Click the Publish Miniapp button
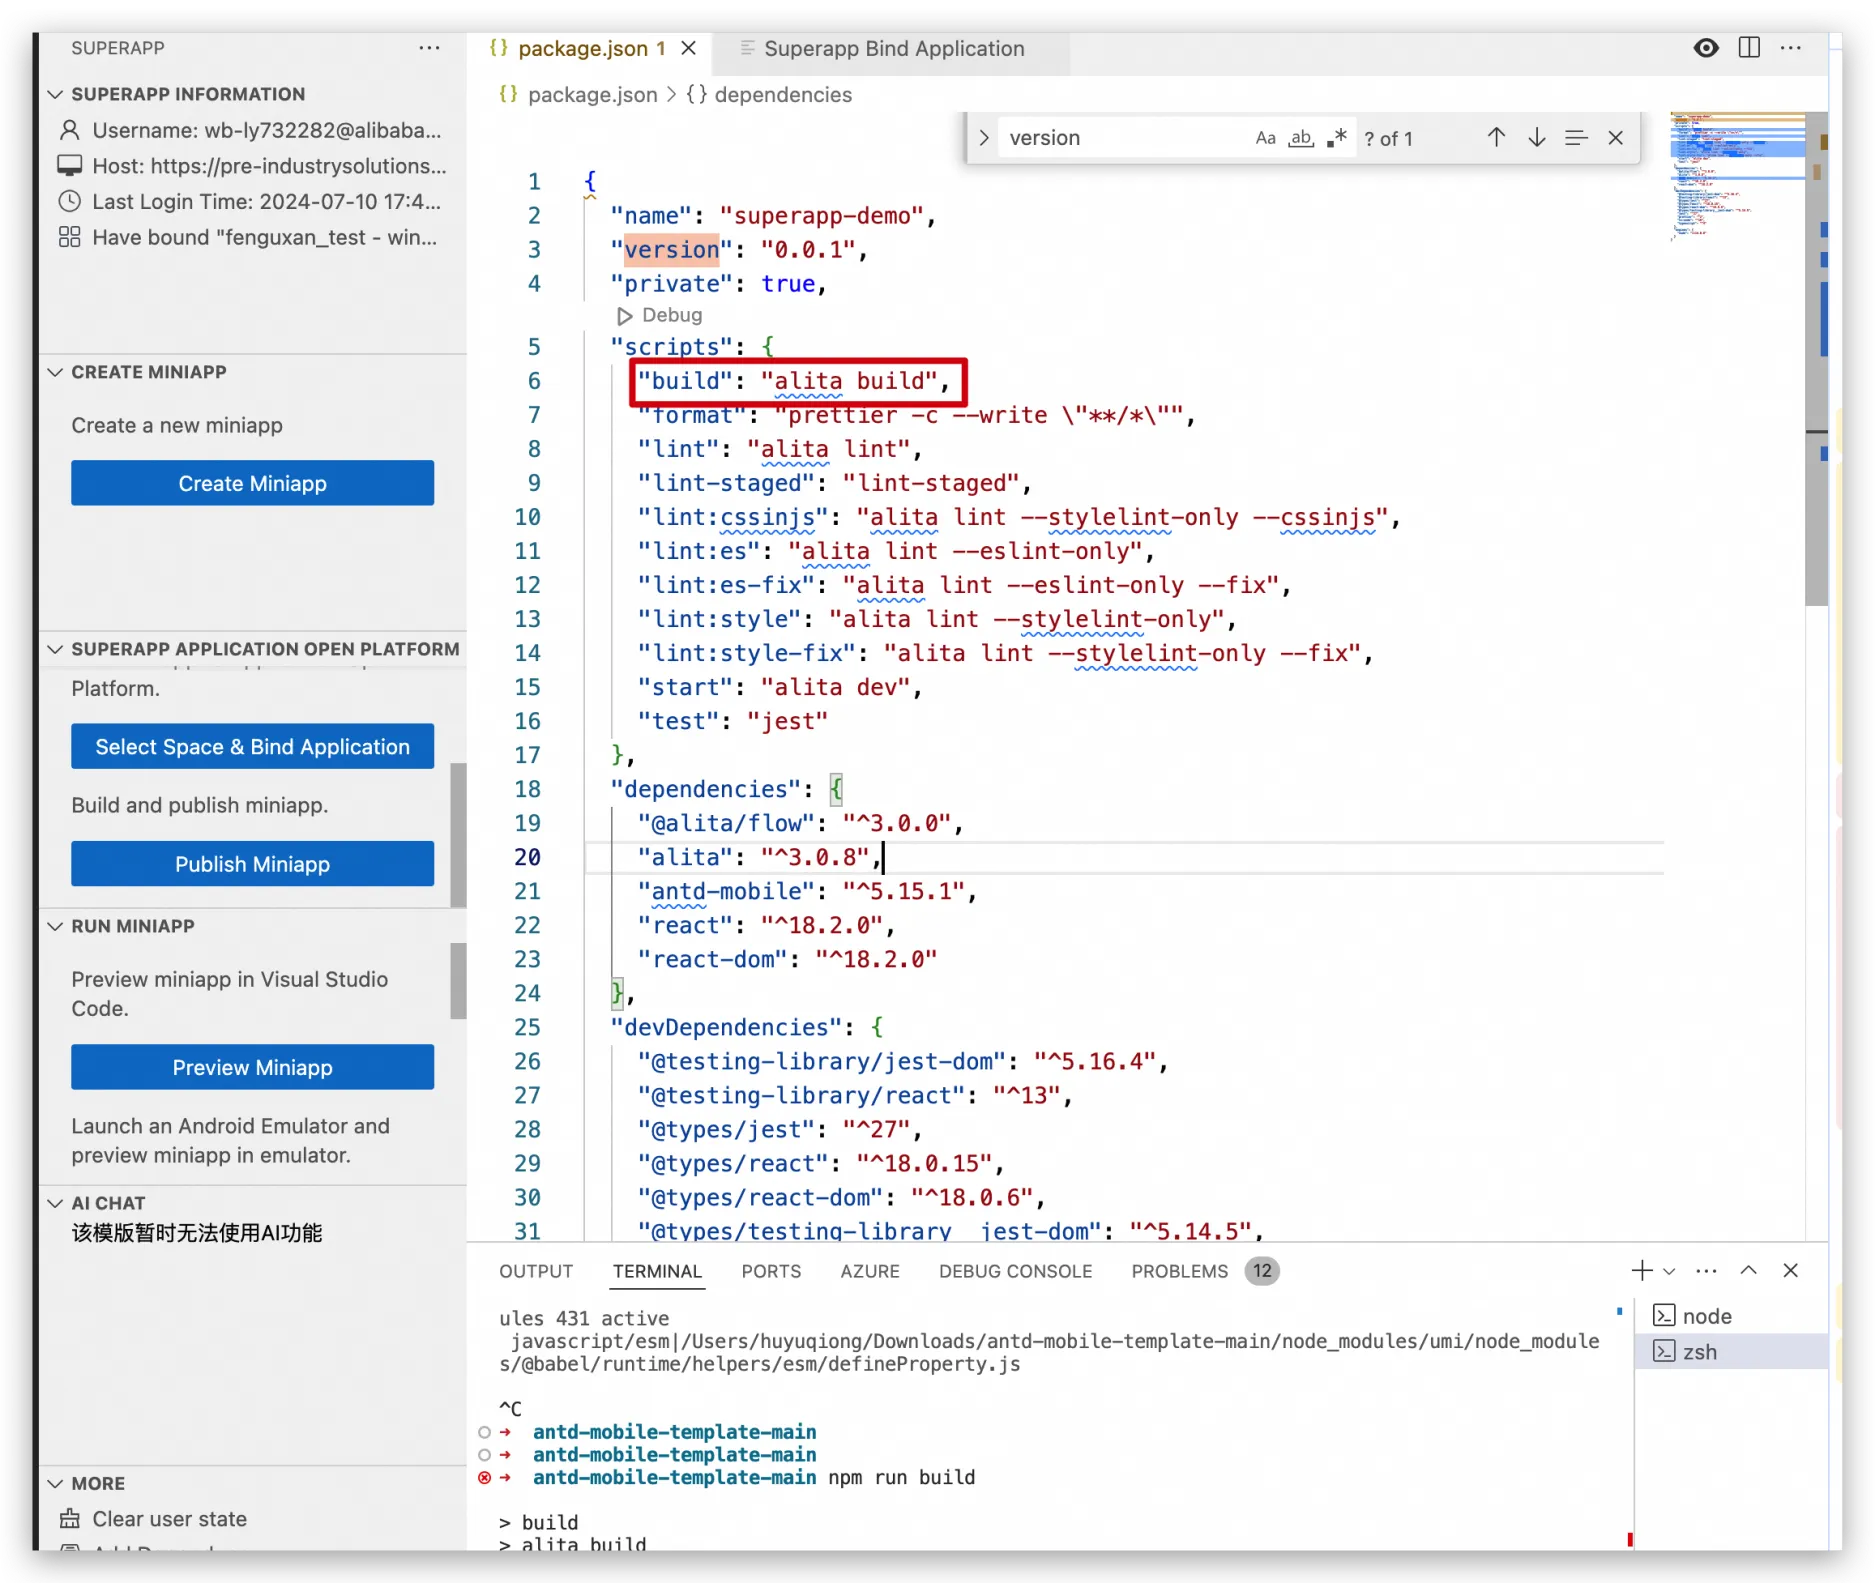 tap(252, 864)
